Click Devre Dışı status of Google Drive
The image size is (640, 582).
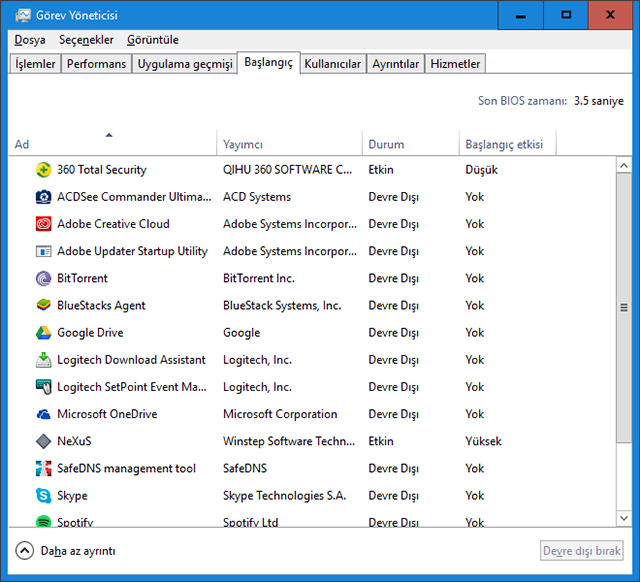pos(393,333)
